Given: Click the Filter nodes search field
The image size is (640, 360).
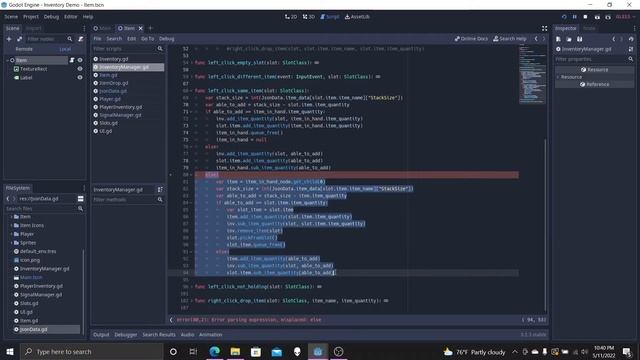Looking at the screenshot, I should point(46,39).
